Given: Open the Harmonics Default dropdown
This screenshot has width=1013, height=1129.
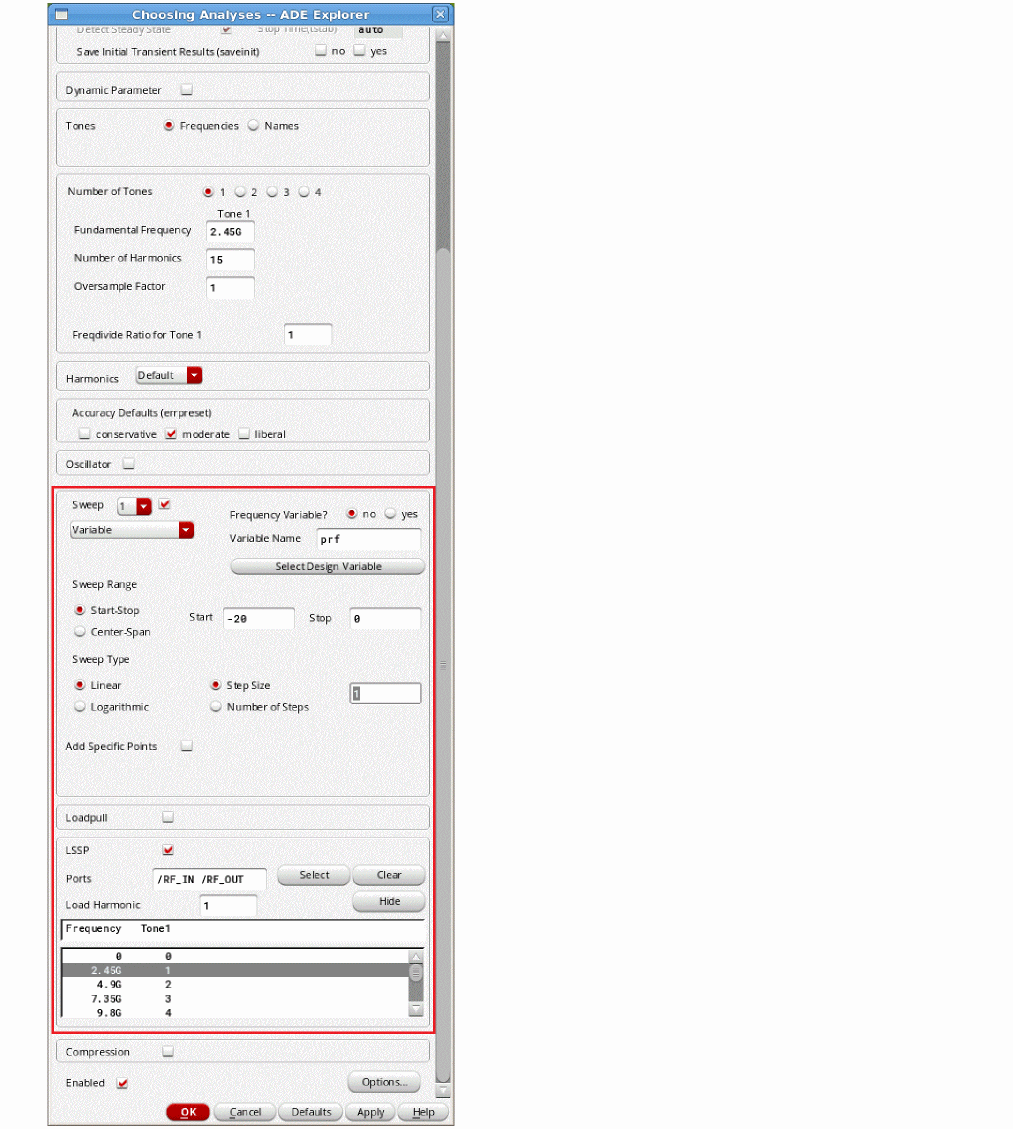Looking at the screenshot, I should point(169,375).
